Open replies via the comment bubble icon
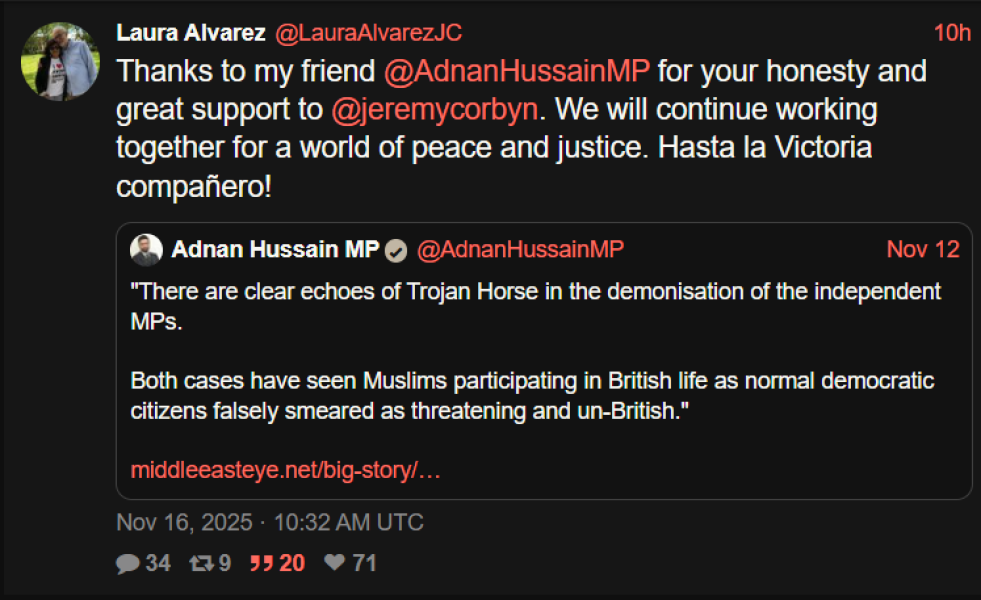The image size is (981, 600). coord(128,563)
